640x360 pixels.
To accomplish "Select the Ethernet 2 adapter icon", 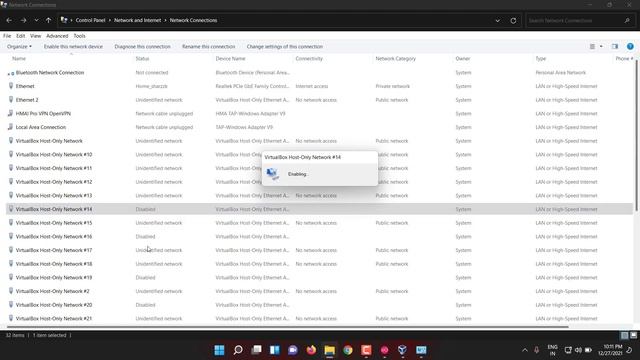I will [11, 100].
